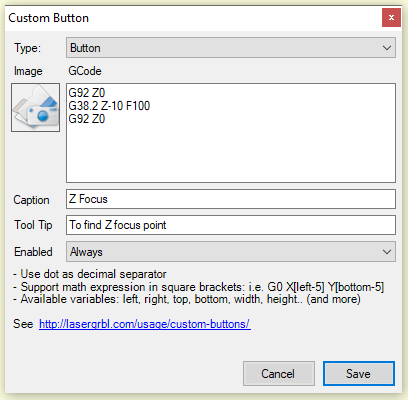
Task: Click the Cancel button
Action: [279, 374]
